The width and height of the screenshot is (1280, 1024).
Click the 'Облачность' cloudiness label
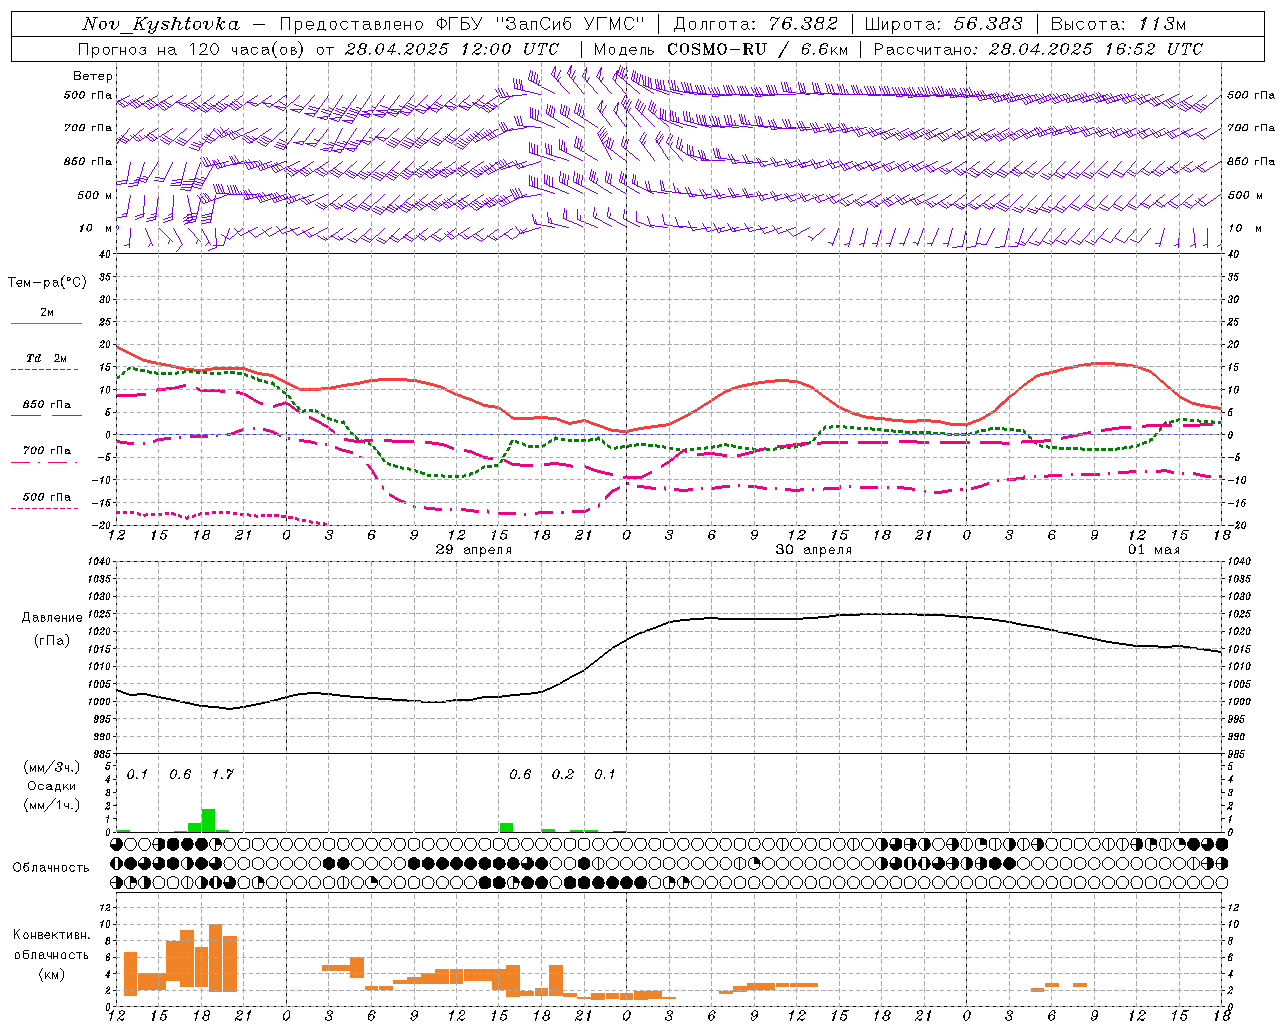[x=51, y=868]
